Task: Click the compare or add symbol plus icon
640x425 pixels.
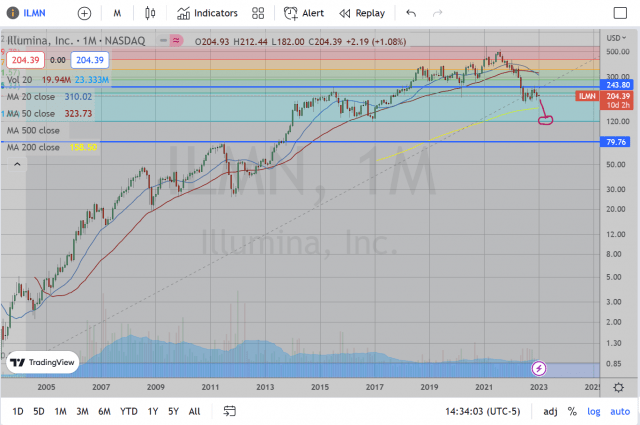Action: pos(84,13)
